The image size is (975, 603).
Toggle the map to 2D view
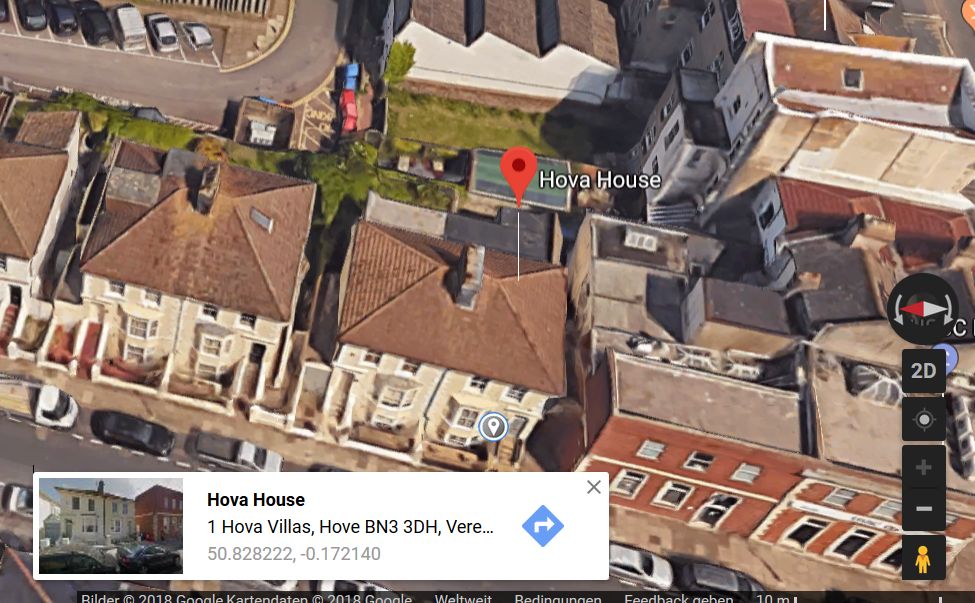(924, 371)
